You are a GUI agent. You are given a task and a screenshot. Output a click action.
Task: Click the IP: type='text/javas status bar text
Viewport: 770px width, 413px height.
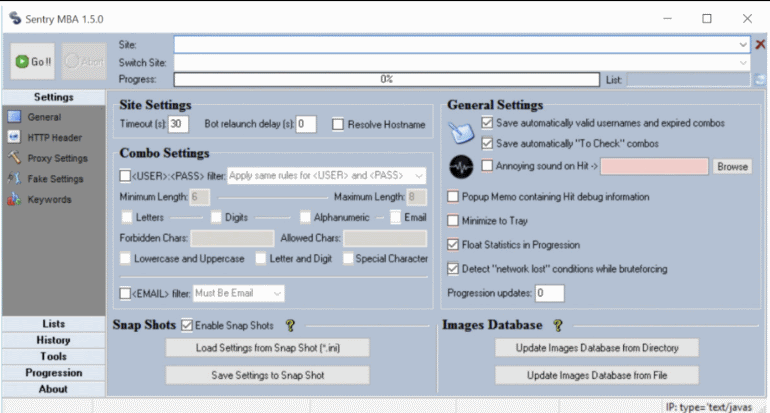[709, 407]
